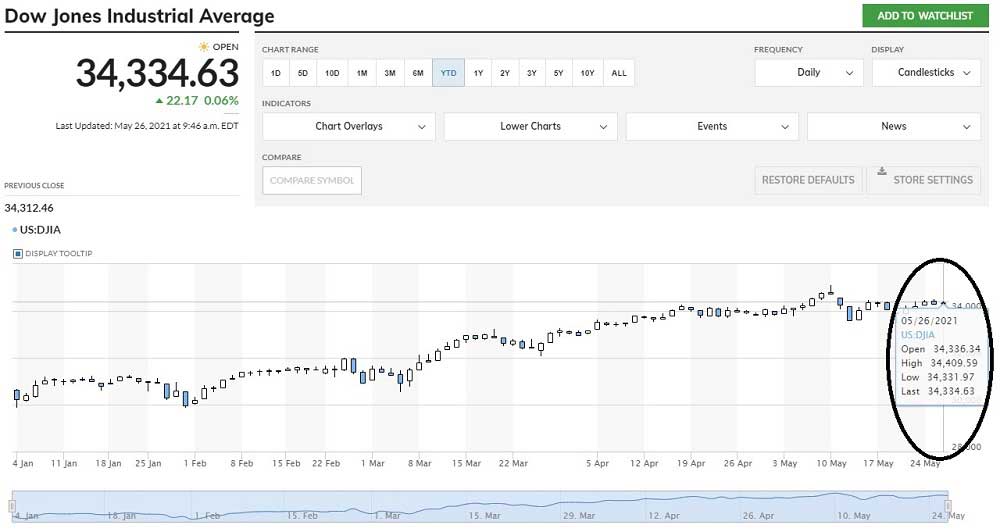Screen dimensions: 1000x532
Task: Select the 1Y chart range
Action: (478, 73)
